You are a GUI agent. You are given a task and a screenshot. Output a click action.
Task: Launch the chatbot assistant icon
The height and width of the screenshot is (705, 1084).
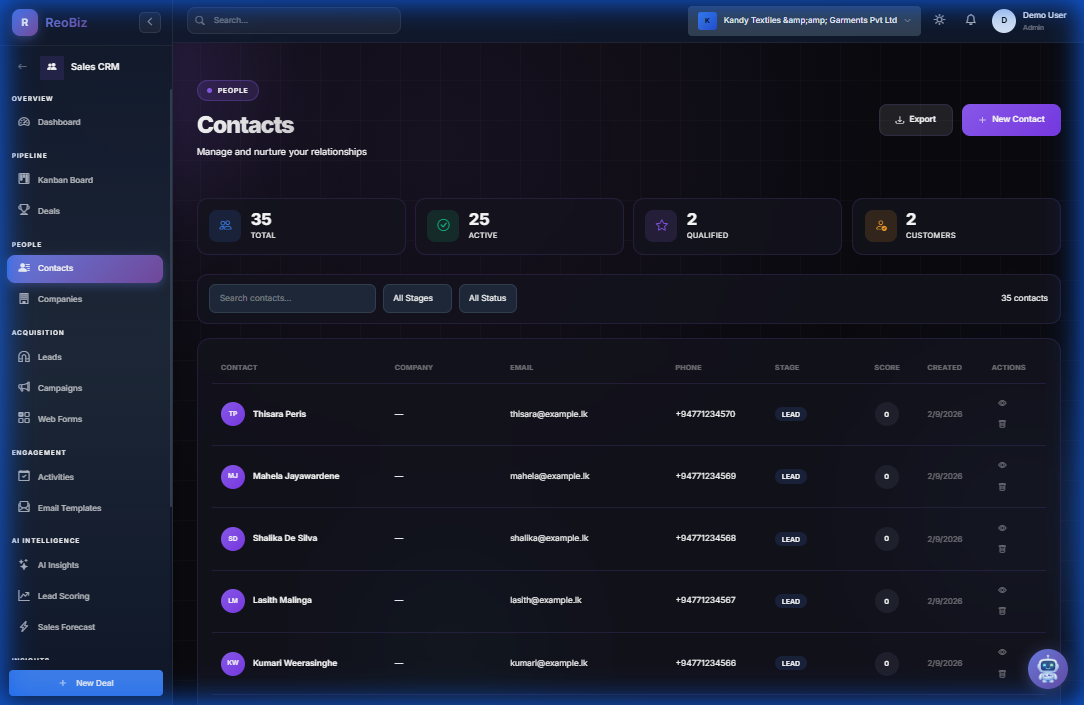coord(1047,668)
